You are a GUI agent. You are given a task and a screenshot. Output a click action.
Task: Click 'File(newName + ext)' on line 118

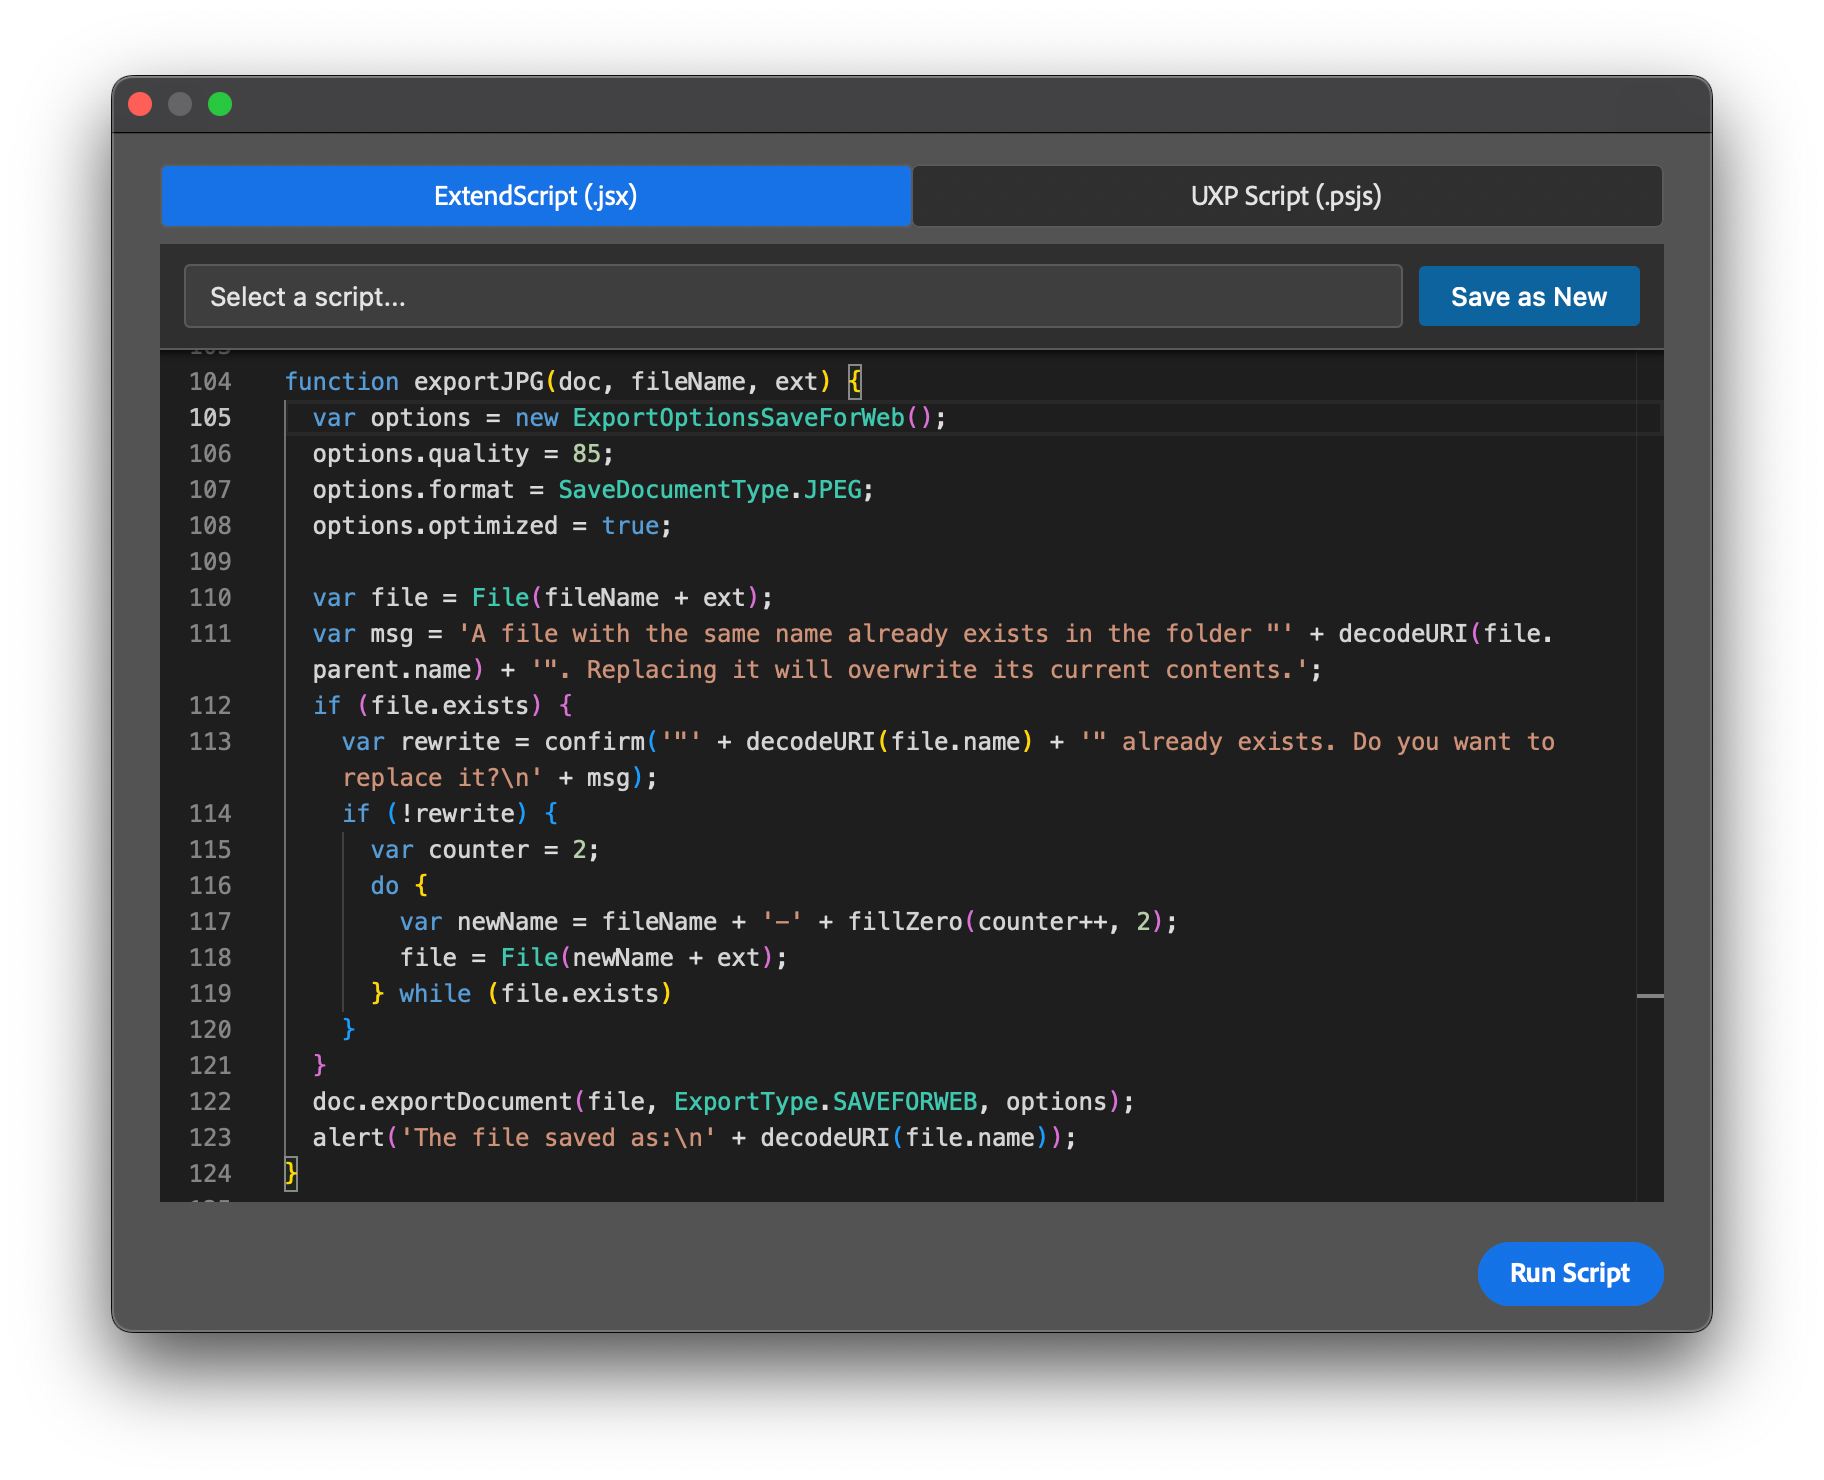pos(637,957)
